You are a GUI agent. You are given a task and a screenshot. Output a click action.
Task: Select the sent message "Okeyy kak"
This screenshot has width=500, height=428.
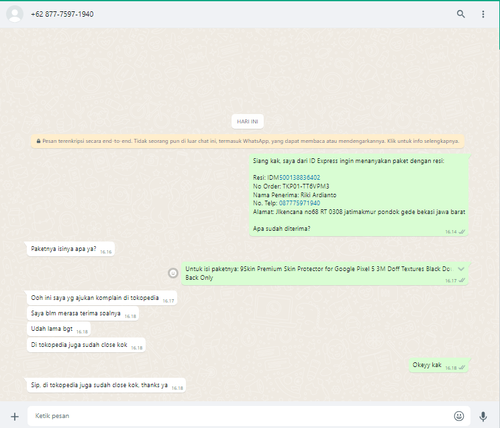(438, 365)
